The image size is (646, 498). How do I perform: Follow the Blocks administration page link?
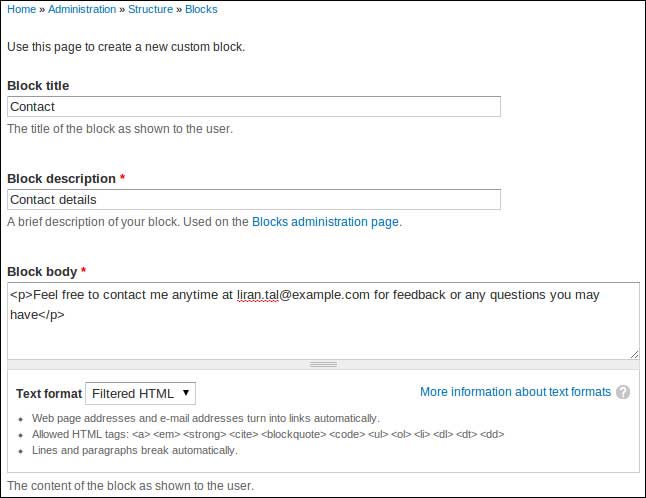(x=325, y=222)
